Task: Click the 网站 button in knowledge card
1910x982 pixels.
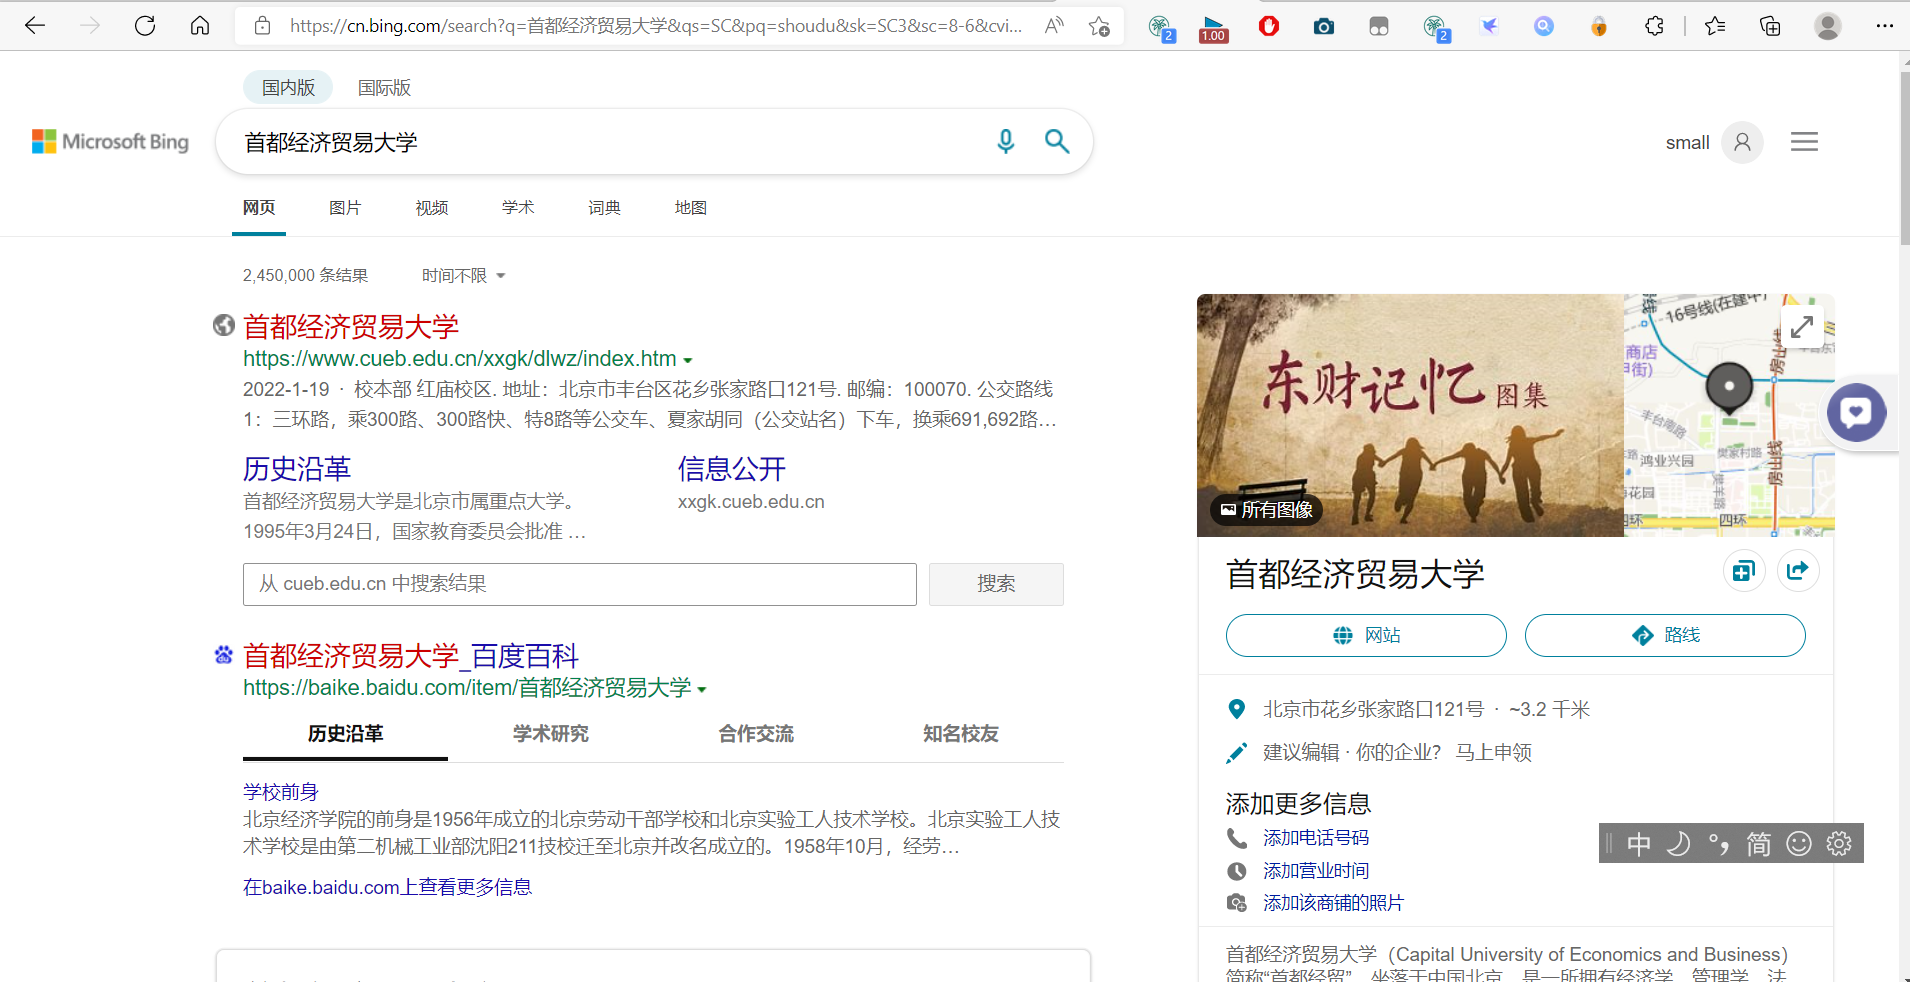Action: pos(1366,636)
